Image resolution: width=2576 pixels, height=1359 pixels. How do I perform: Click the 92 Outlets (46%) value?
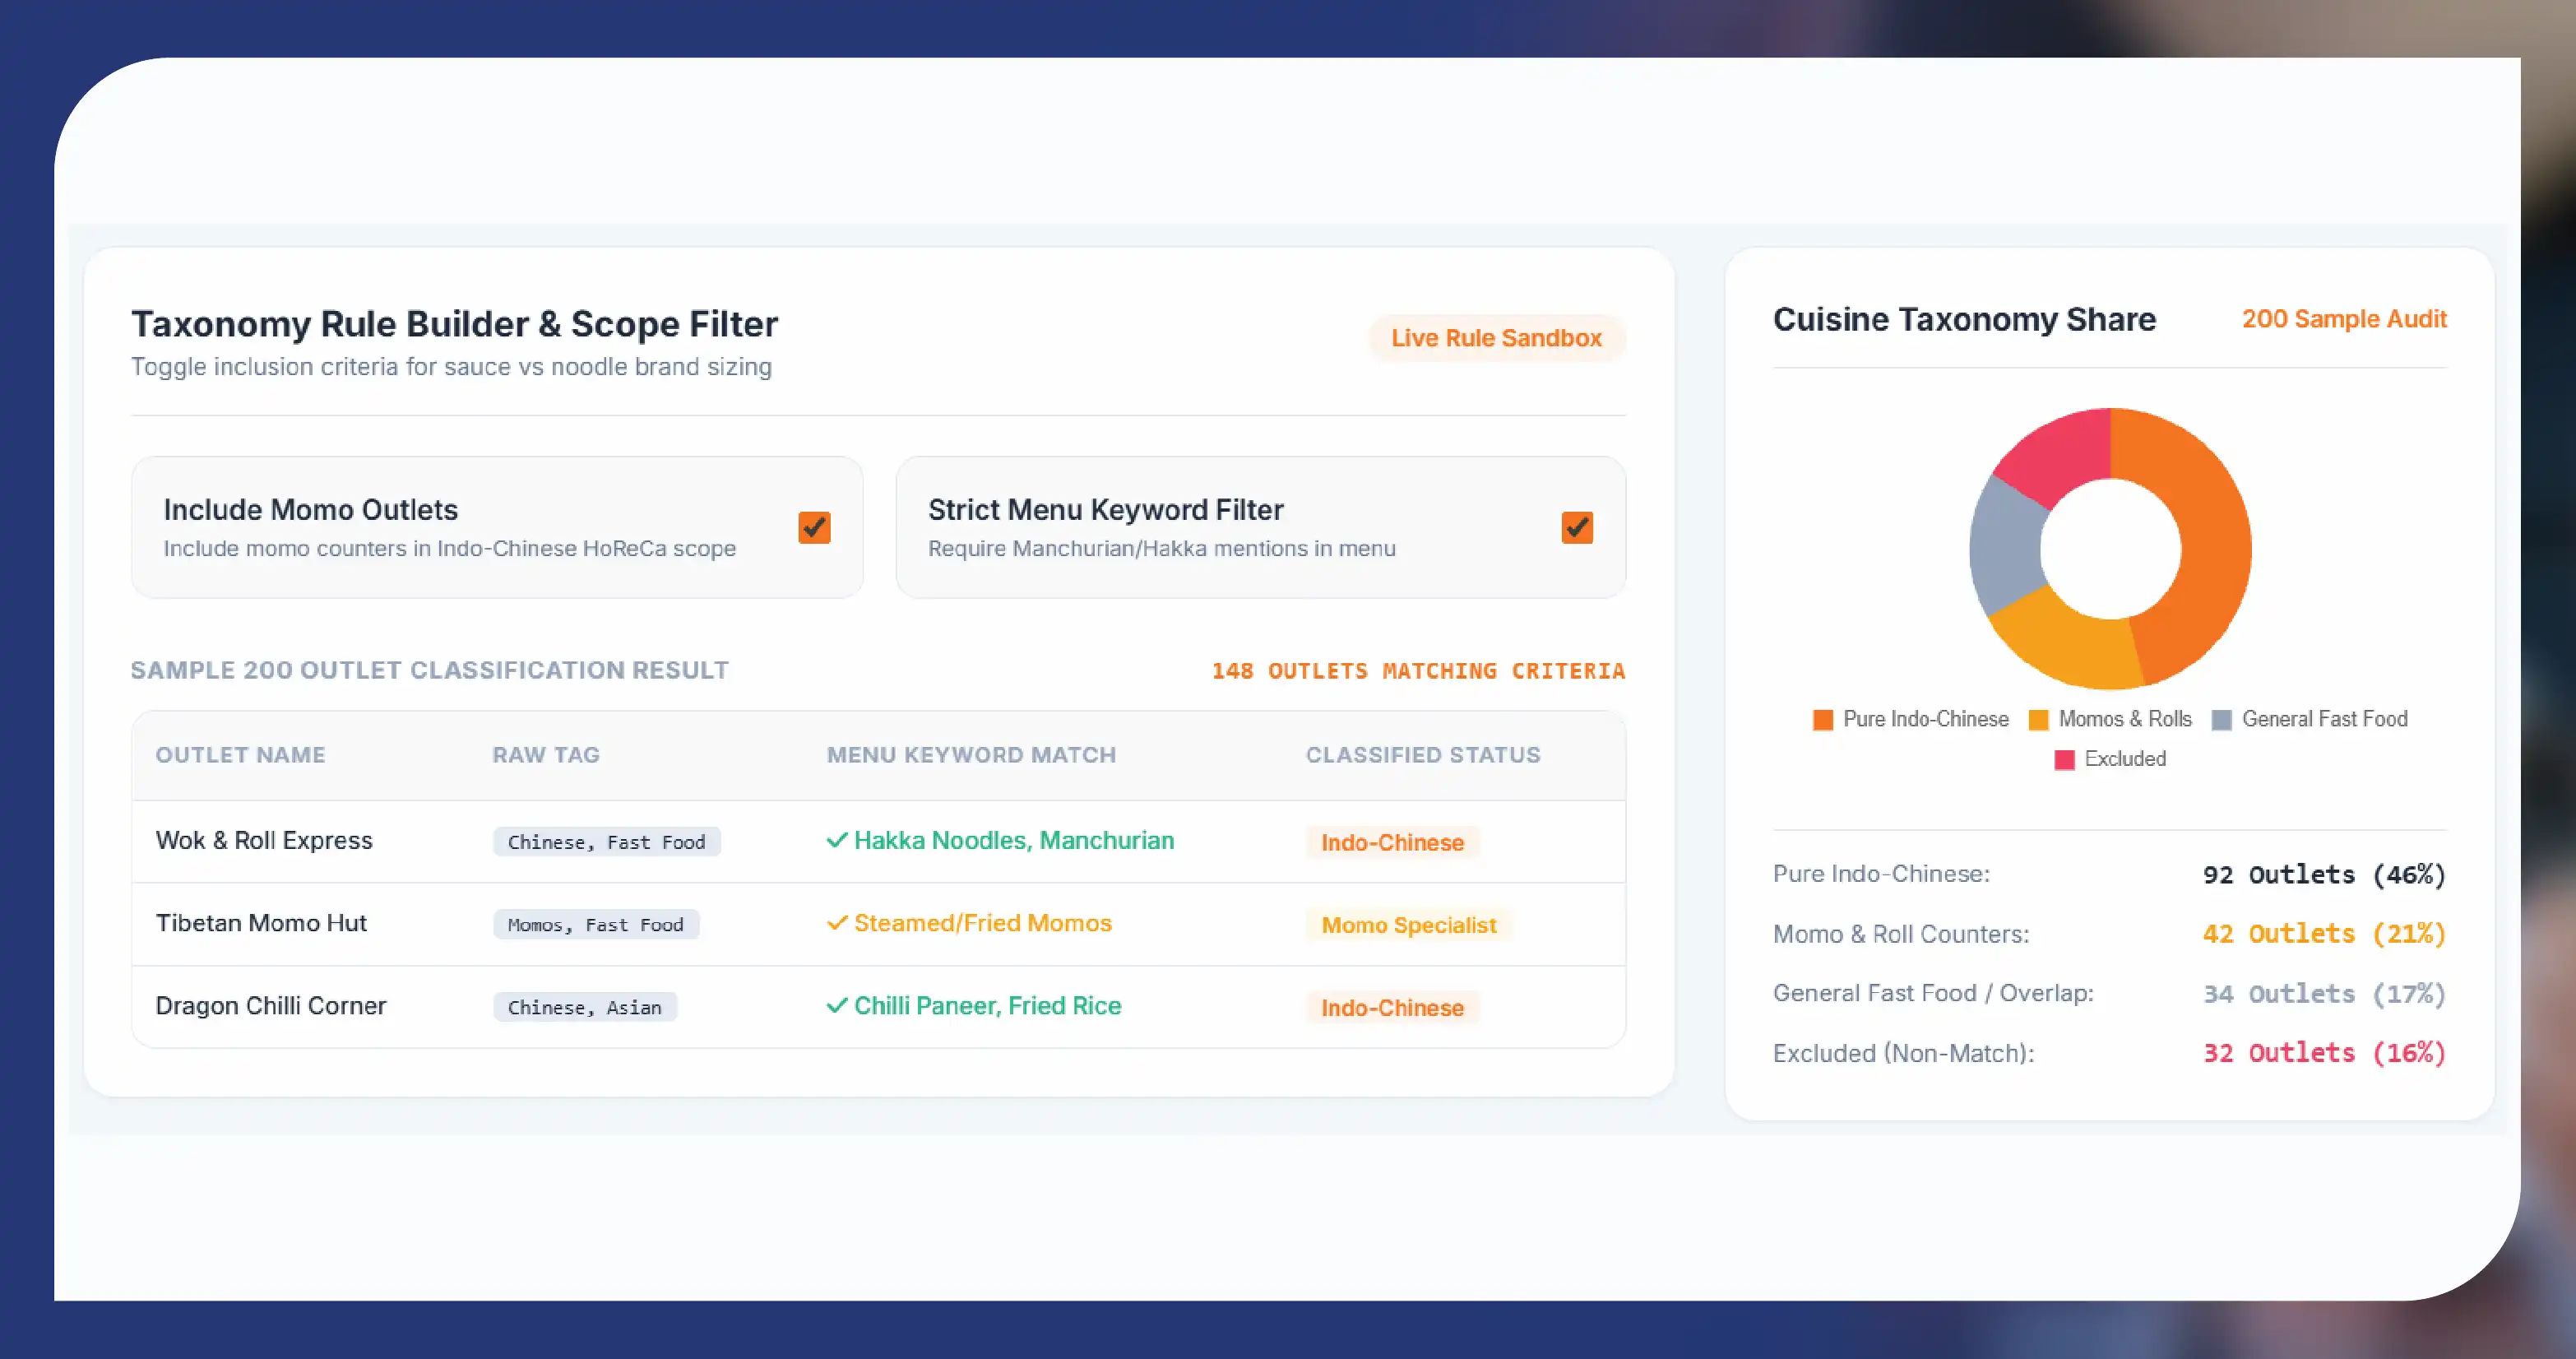pyautogui.click(x=2324, y=875)
